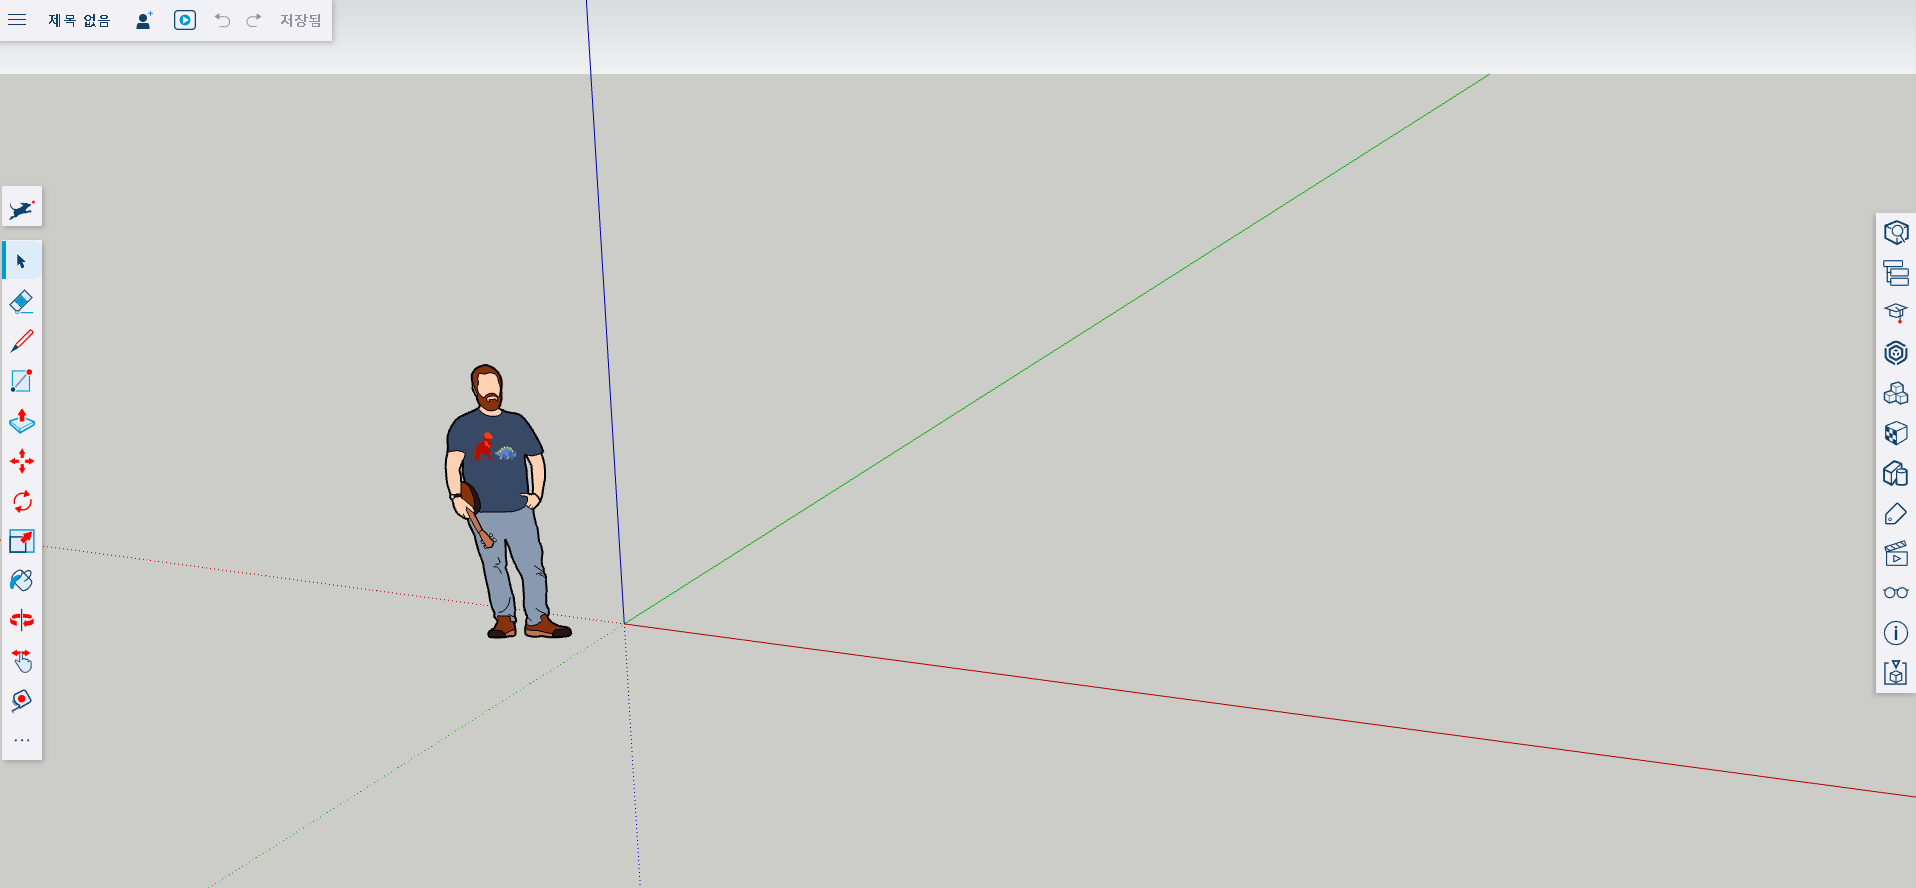Open the SketchUp tool search
Viewport: 1916px width, 888px height.
(22, 208)
